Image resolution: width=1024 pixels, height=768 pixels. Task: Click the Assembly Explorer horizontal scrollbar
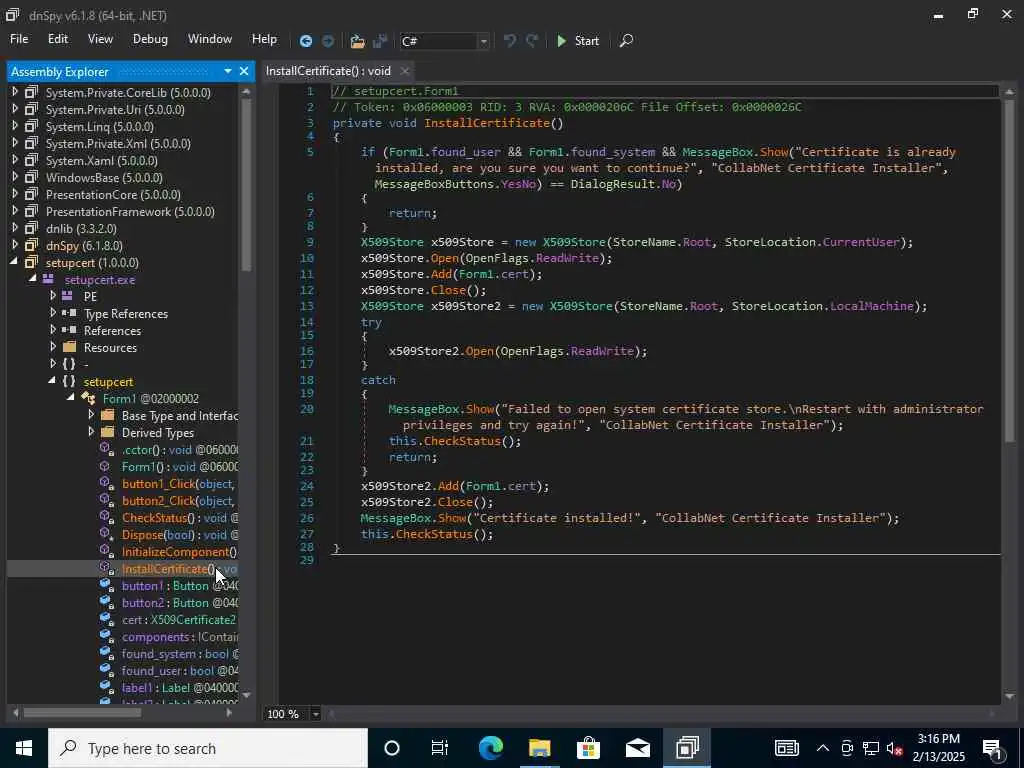click(x=82, y=712)
